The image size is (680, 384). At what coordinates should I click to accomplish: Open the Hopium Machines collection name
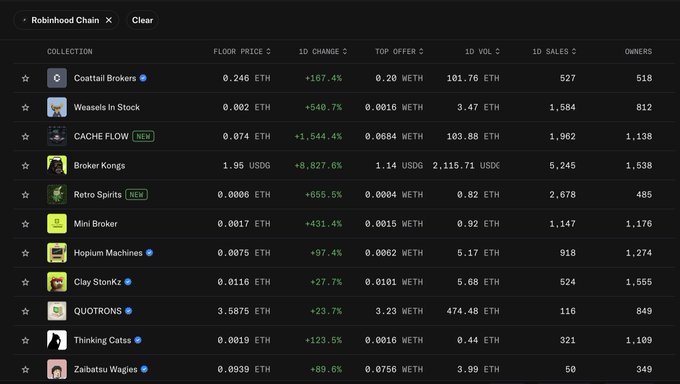click(x=108, y=253)
